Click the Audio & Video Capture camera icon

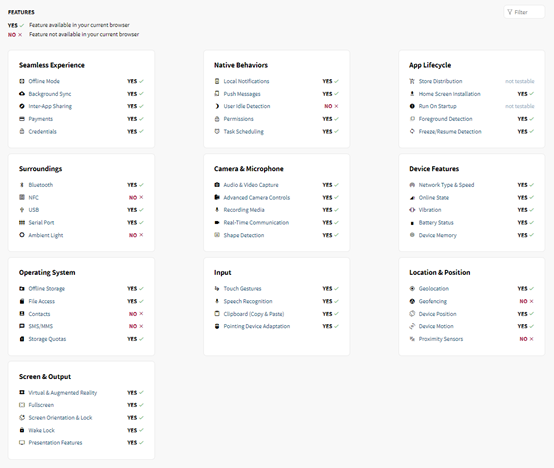(217, 185)
